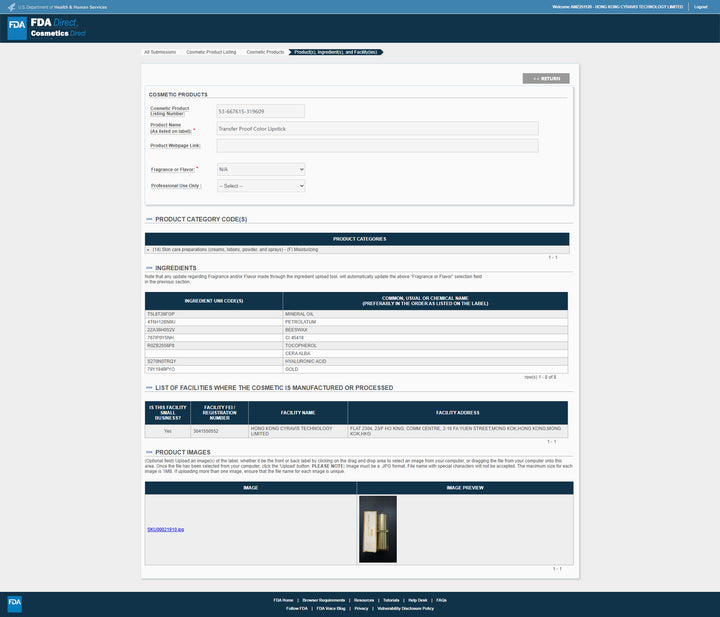
Task: Open Tutorials footer link
Action: click(391, 600)
